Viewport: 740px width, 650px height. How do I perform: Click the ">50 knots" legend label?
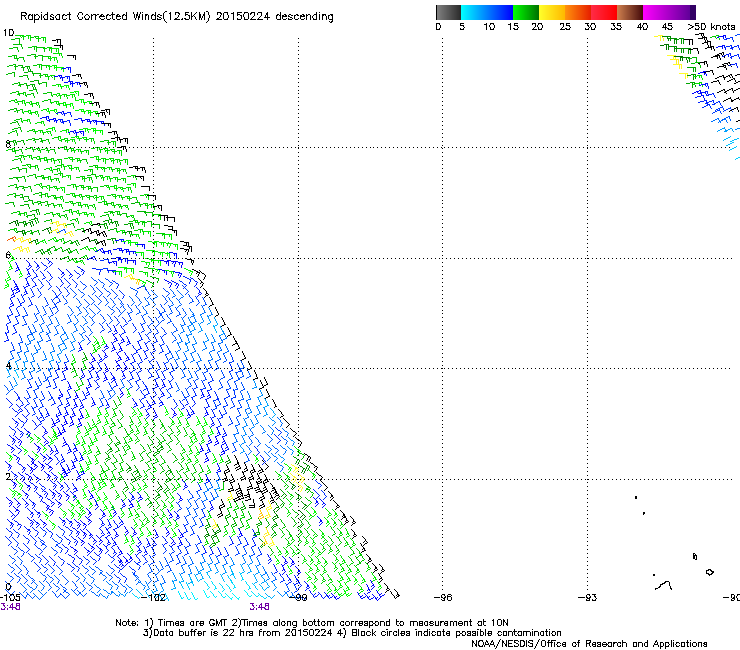(x=712, y=27)
